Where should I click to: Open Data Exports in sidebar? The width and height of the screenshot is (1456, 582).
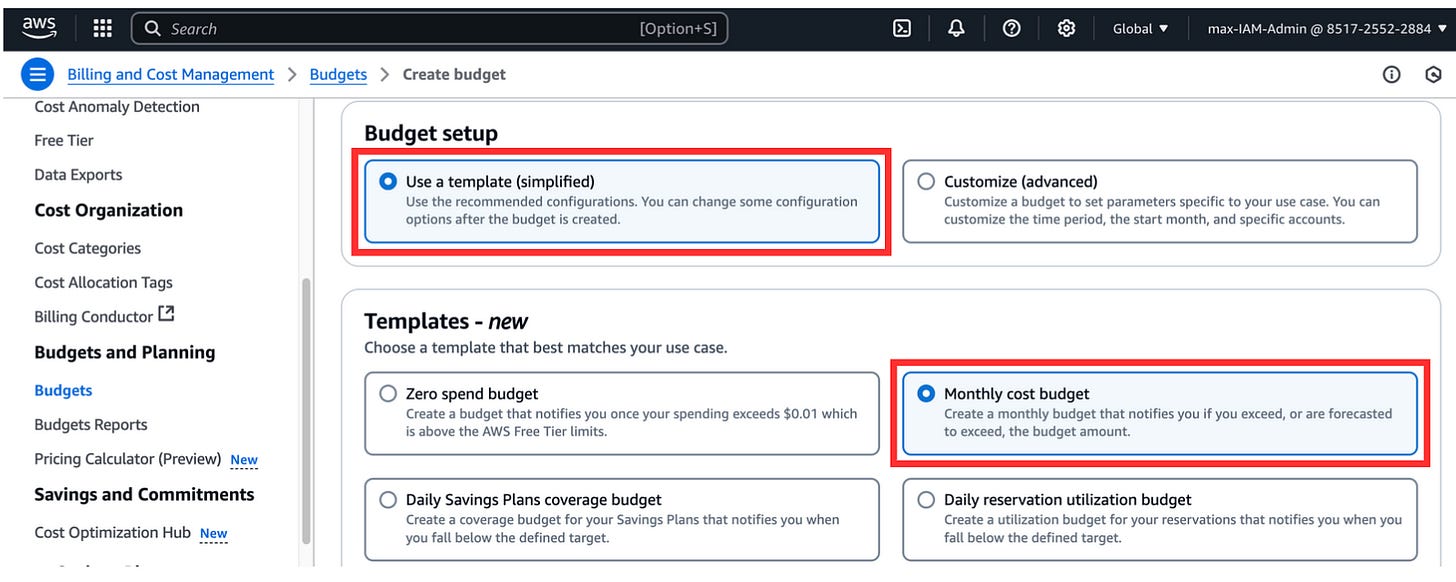[78, 175]
